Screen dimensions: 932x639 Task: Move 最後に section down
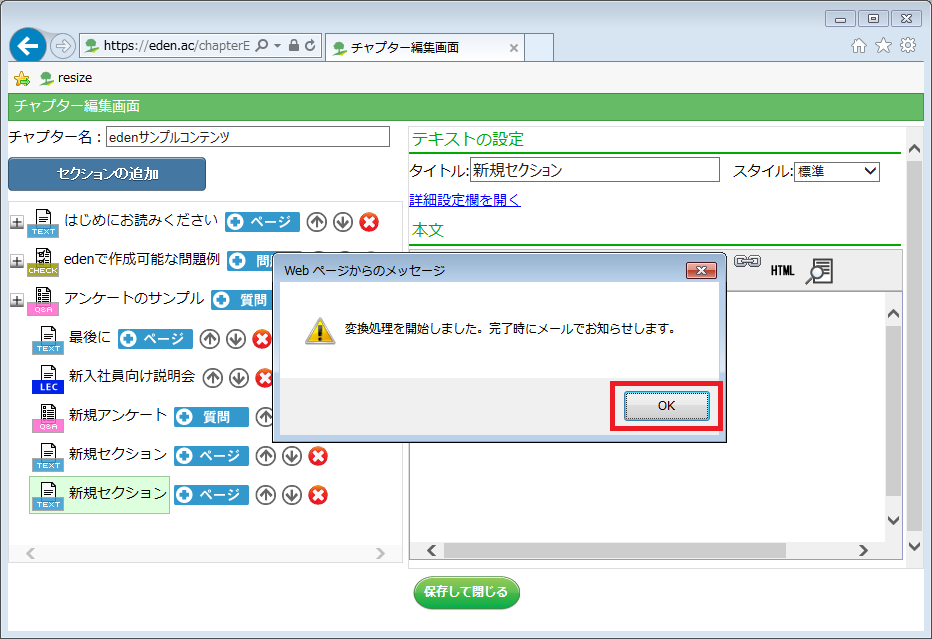[236, 339]
